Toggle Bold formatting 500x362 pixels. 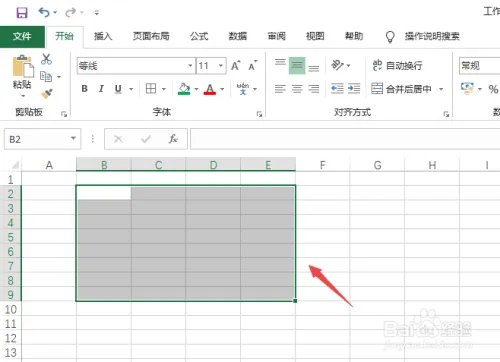click(x=85, y=89)
